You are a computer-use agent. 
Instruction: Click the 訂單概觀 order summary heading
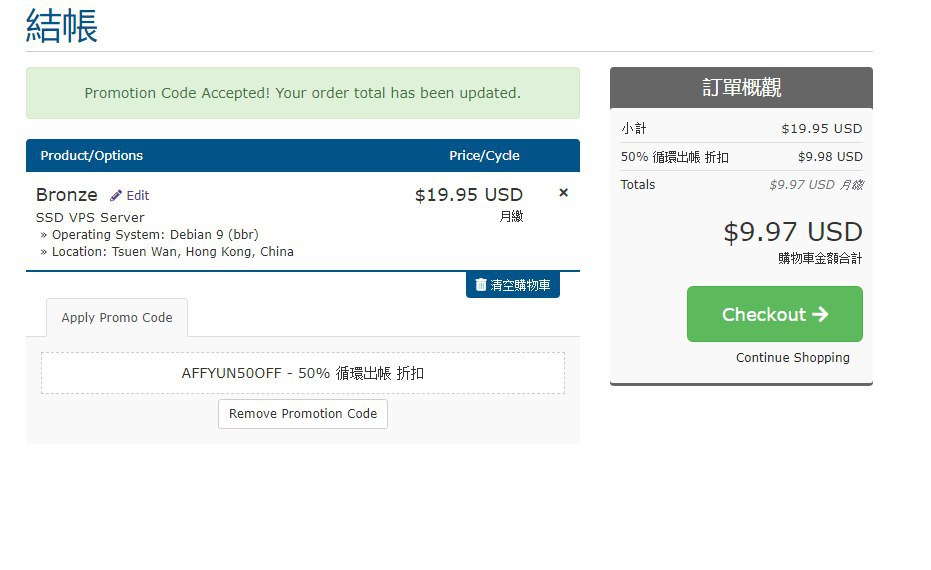pyautogui.click(x=741, y=88)
